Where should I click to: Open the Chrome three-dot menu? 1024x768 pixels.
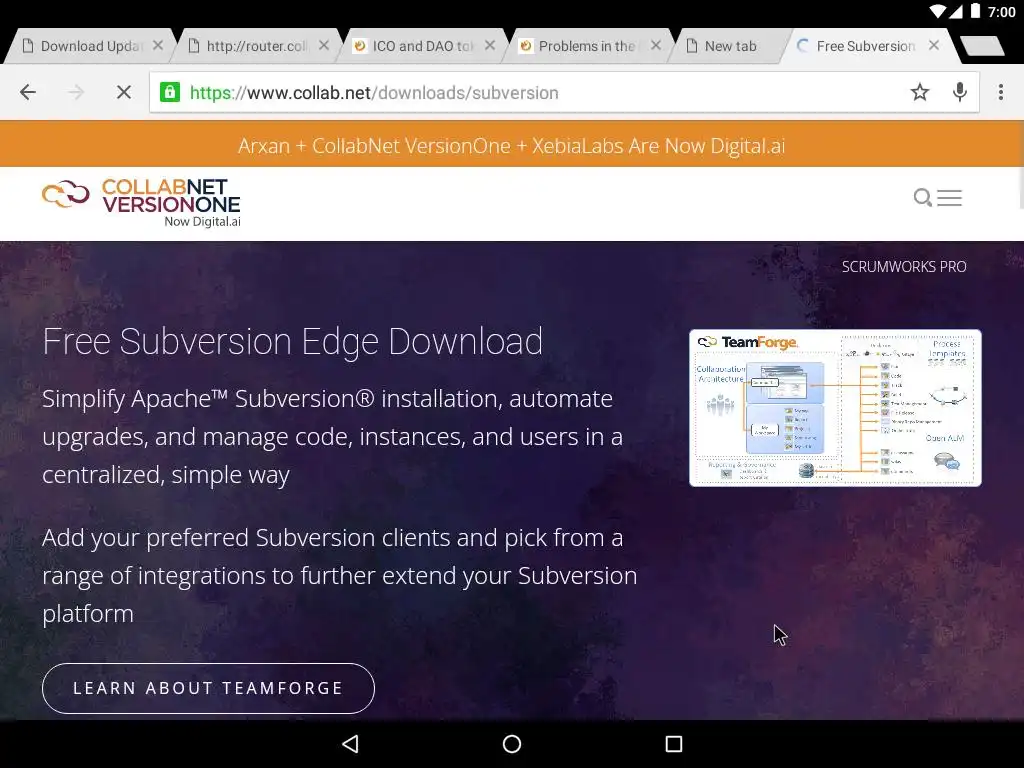point(1000,92)
